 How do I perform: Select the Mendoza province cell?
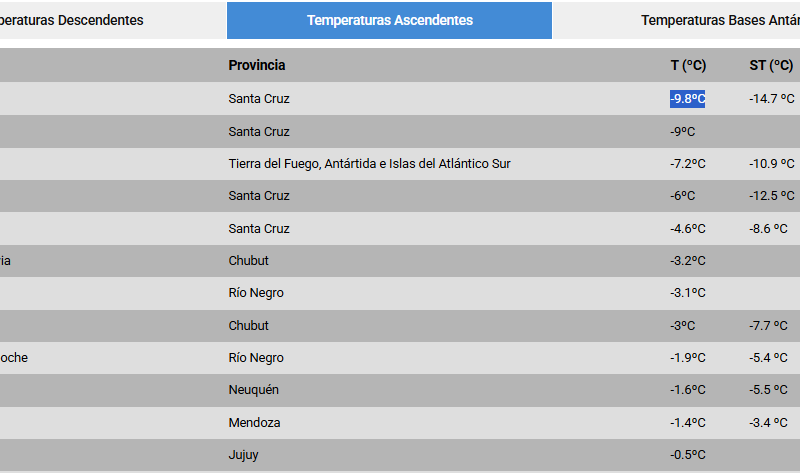[x=254, y=422]
